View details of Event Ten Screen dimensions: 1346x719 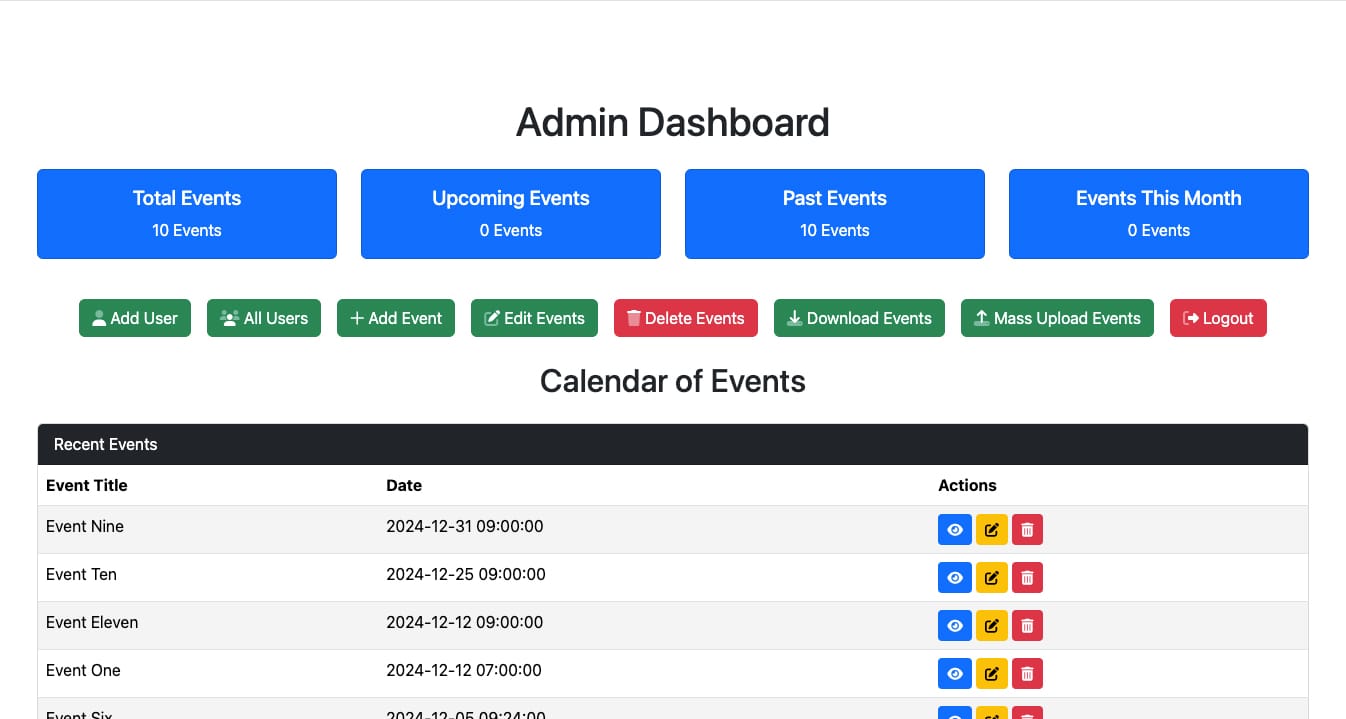(x=954, y=578)
